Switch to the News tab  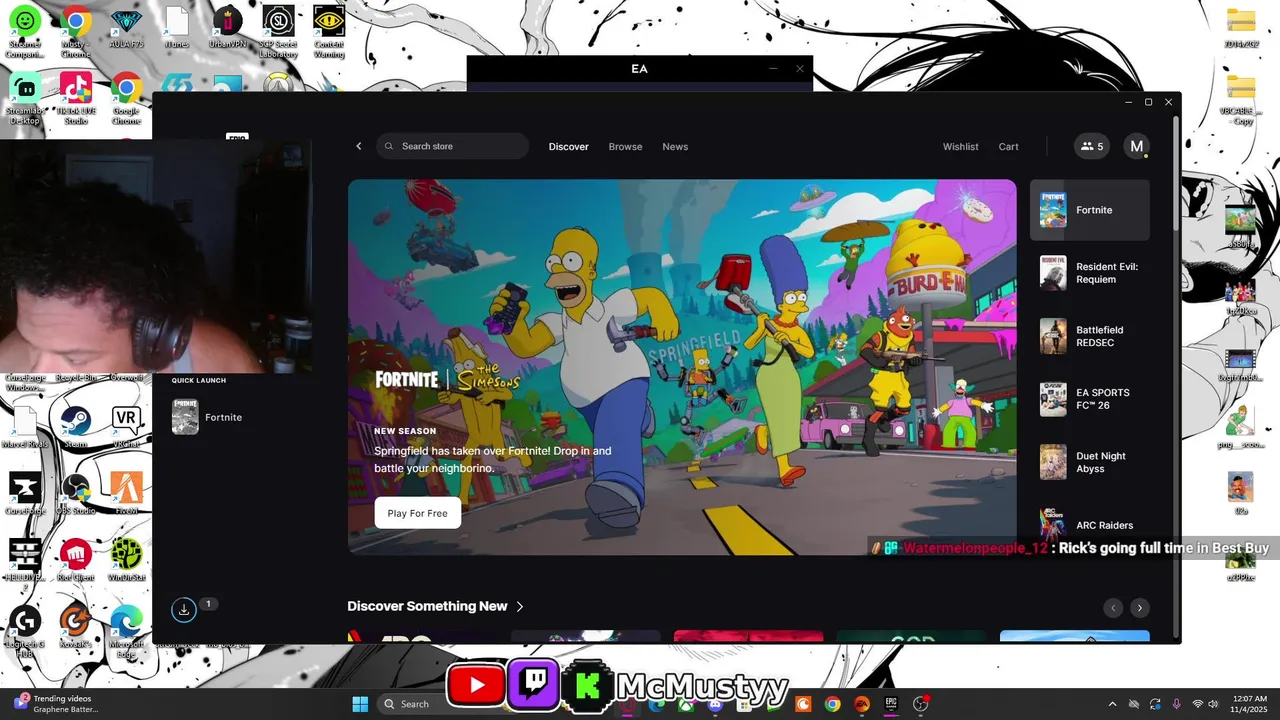675,146
